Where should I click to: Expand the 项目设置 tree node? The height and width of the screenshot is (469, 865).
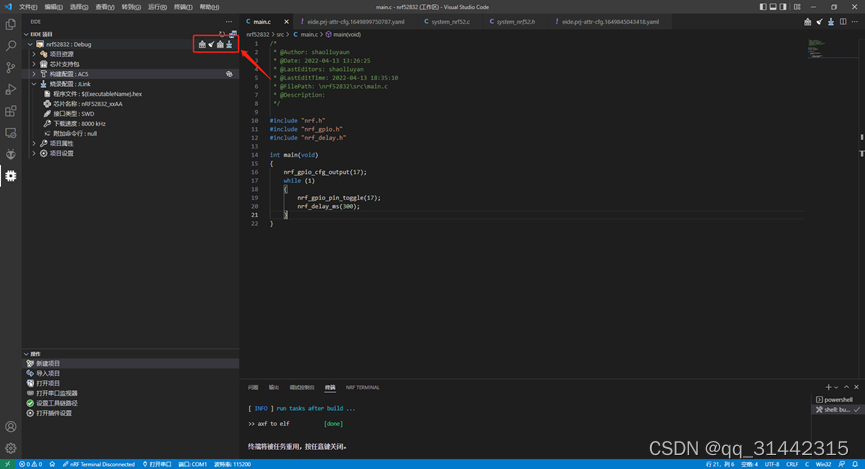[x=35, y=153]
